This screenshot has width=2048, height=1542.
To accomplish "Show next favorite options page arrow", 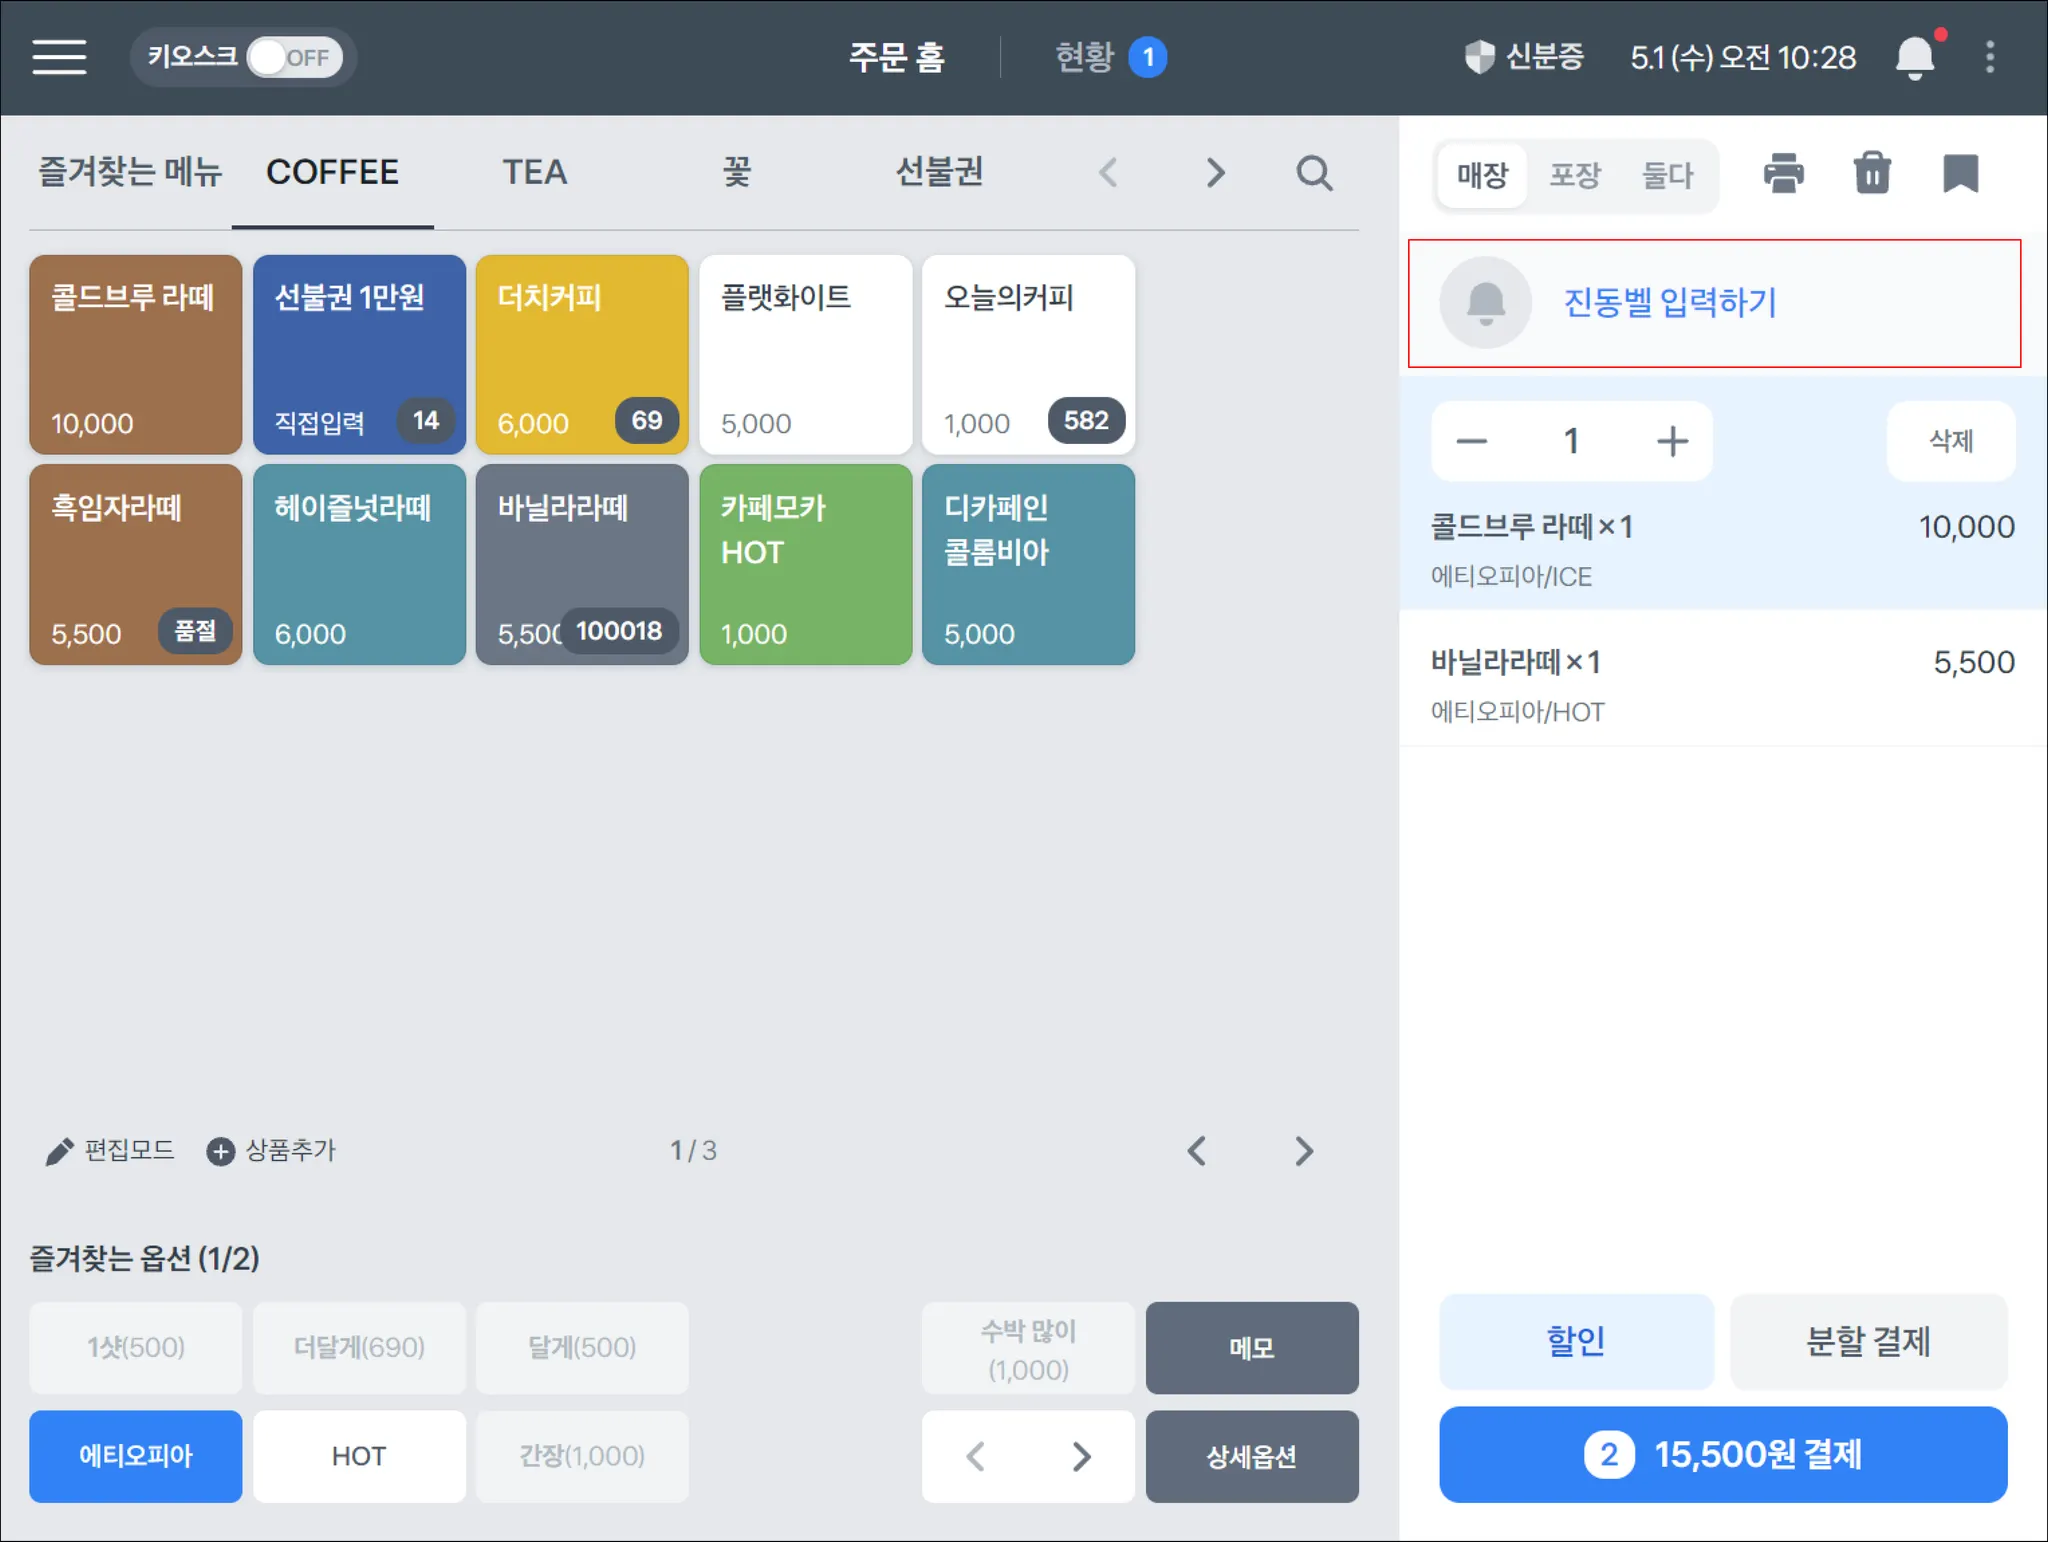I will 1081,1456.
